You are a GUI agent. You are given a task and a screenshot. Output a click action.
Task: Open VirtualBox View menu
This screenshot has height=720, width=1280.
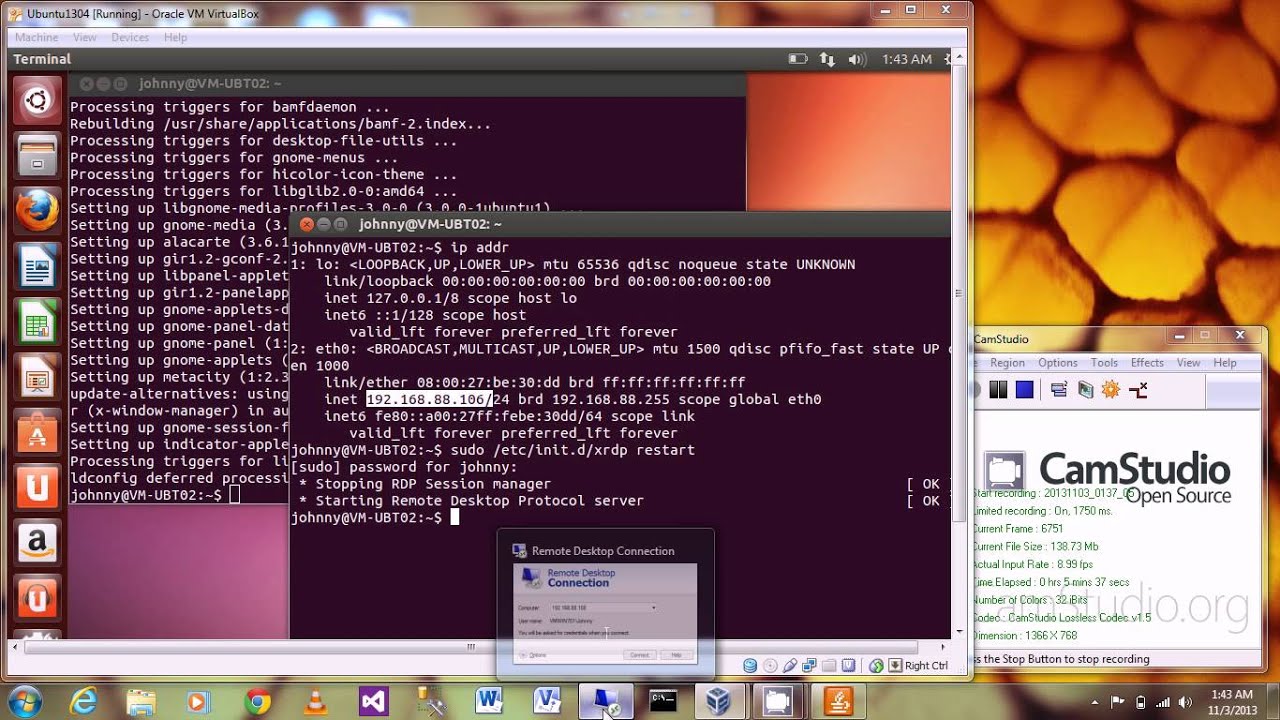85,37
